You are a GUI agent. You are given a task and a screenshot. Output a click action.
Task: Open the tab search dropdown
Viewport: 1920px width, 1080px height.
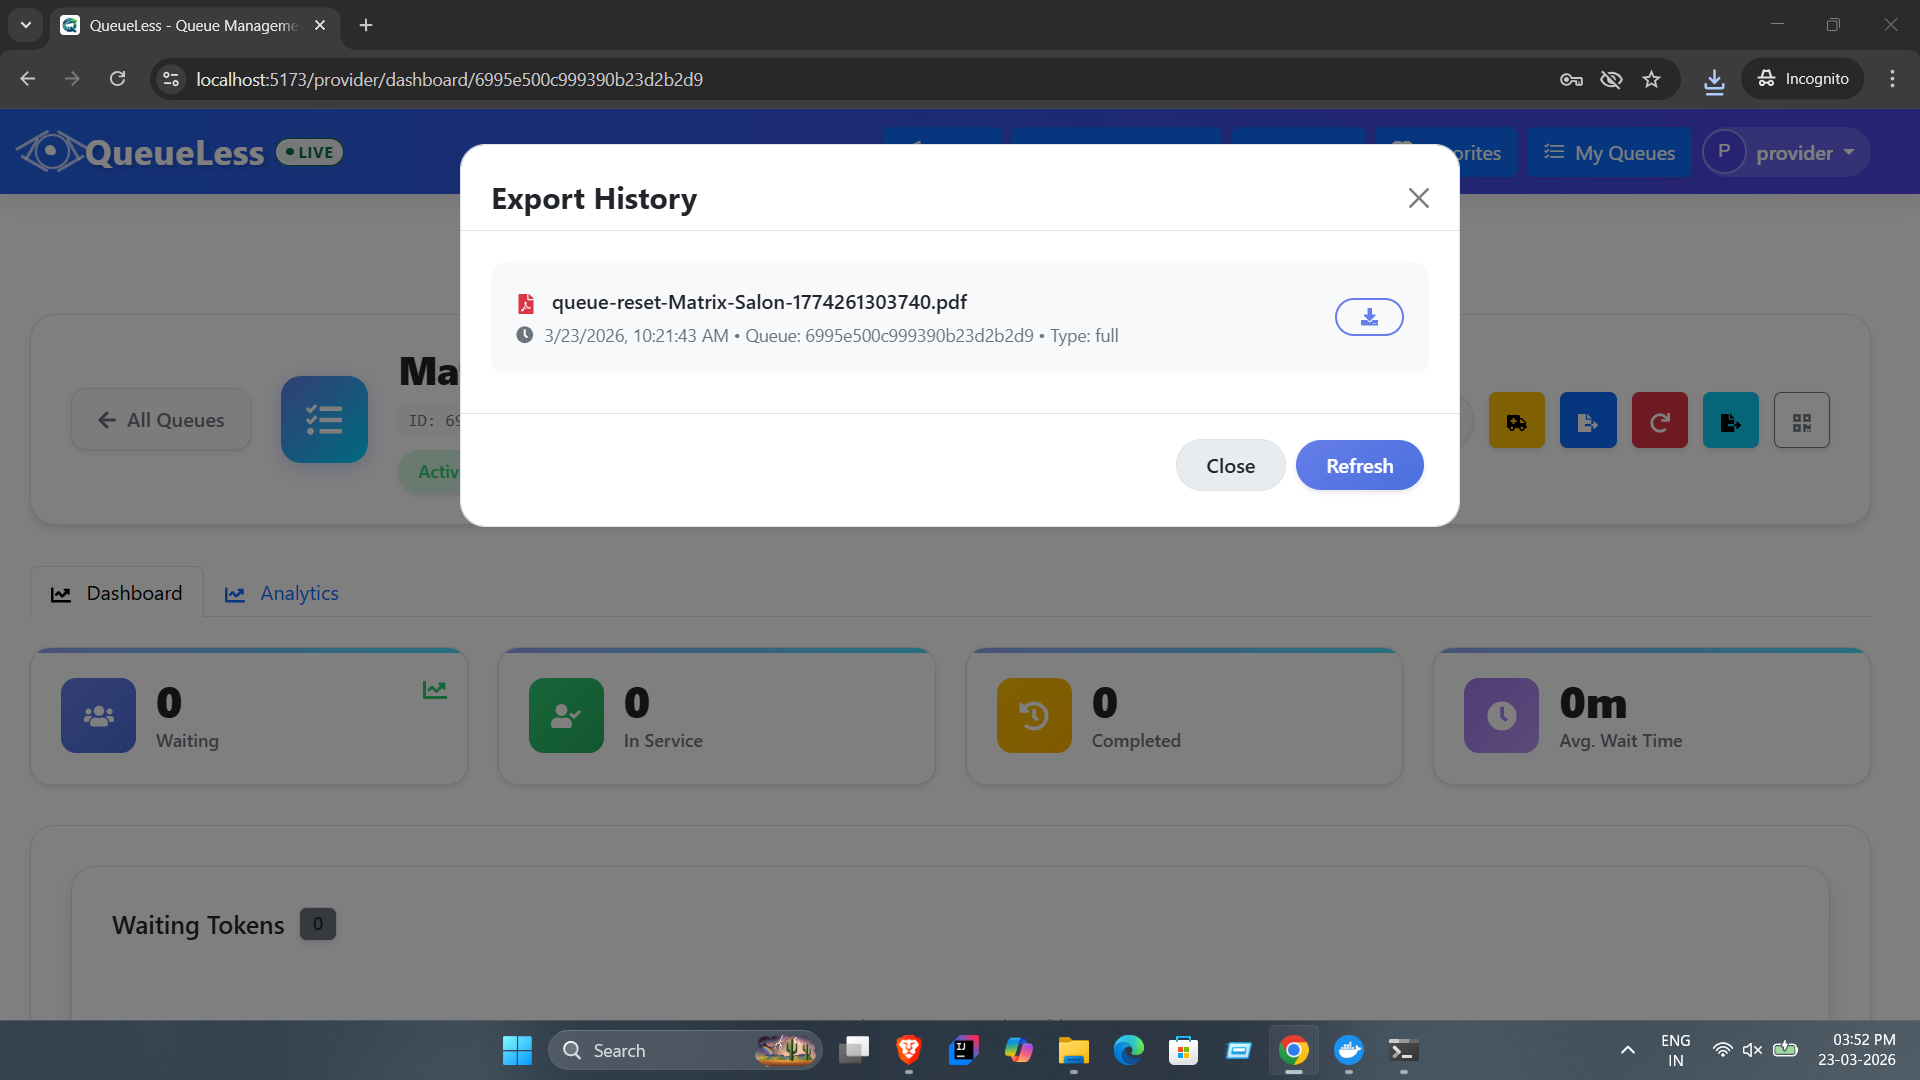pyautogui.click(x=26, y=25)
